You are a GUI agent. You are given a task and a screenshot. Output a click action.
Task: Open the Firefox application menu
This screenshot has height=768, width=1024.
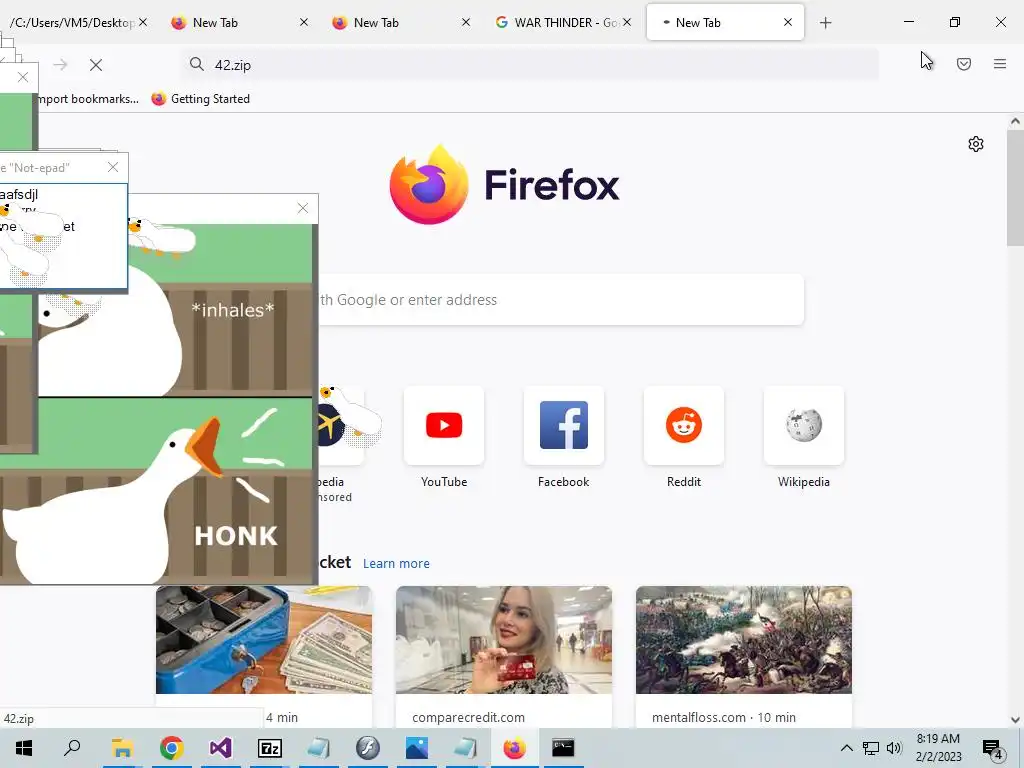tap(999, 64)
